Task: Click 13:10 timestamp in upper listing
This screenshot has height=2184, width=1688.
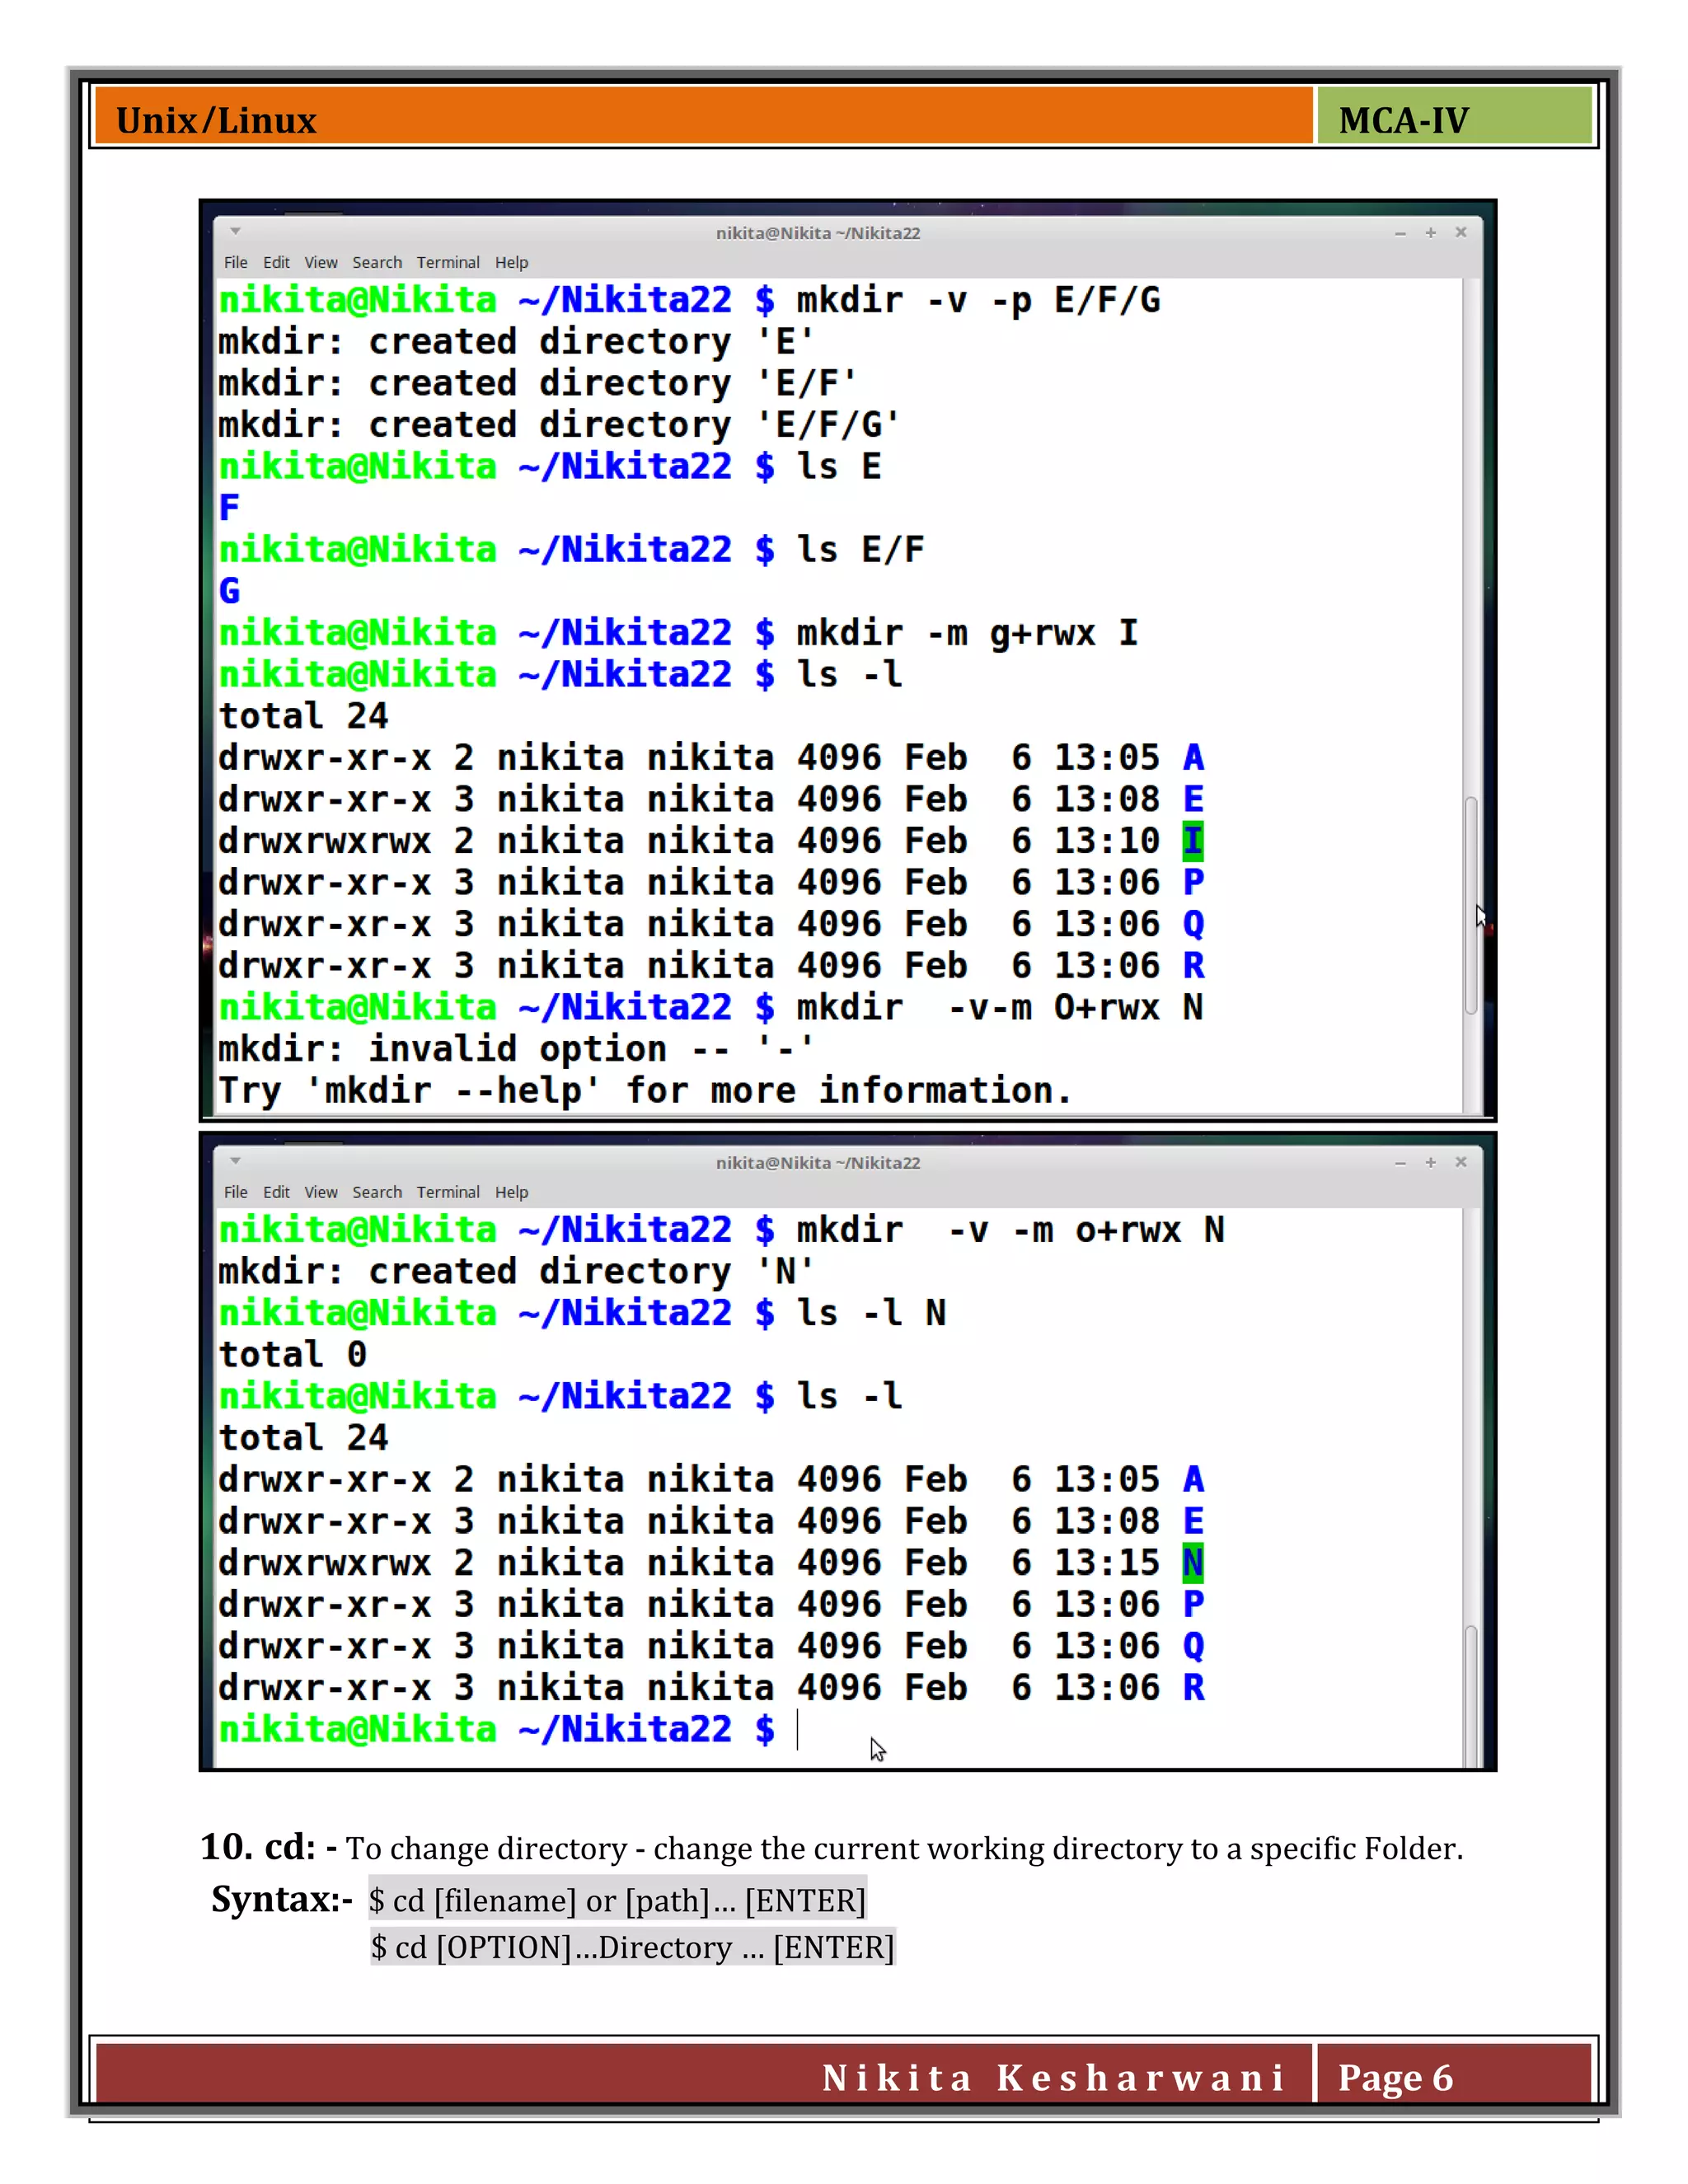Action: click(x=1107, y=842)
